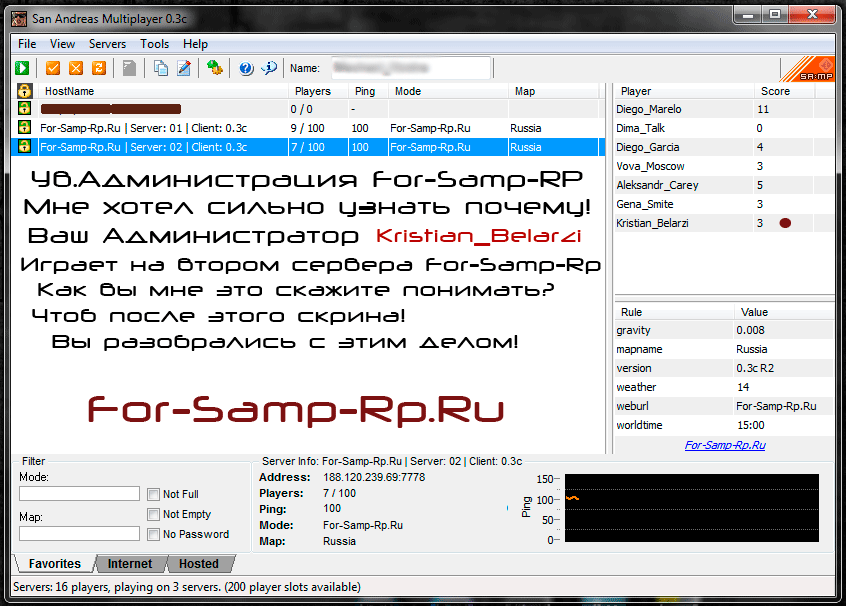Screen dimensions: 846x606
Task: Click the Copy Server Info icon
Action: click(160, 68)
